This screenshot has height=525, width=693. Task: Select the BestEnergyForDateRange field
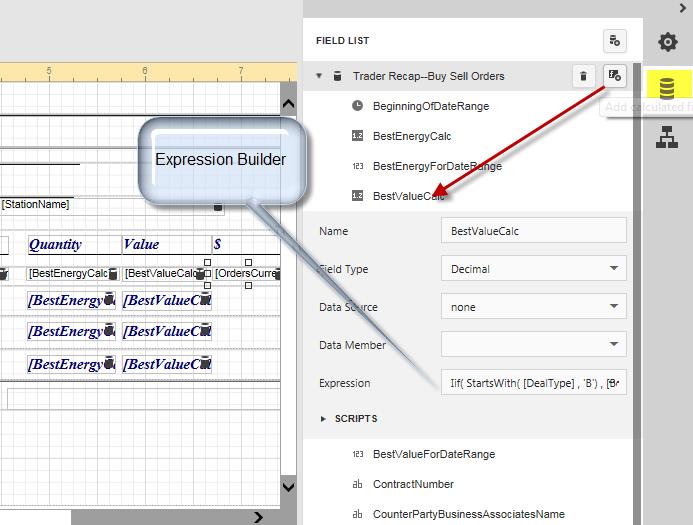(x=437, y=166)
